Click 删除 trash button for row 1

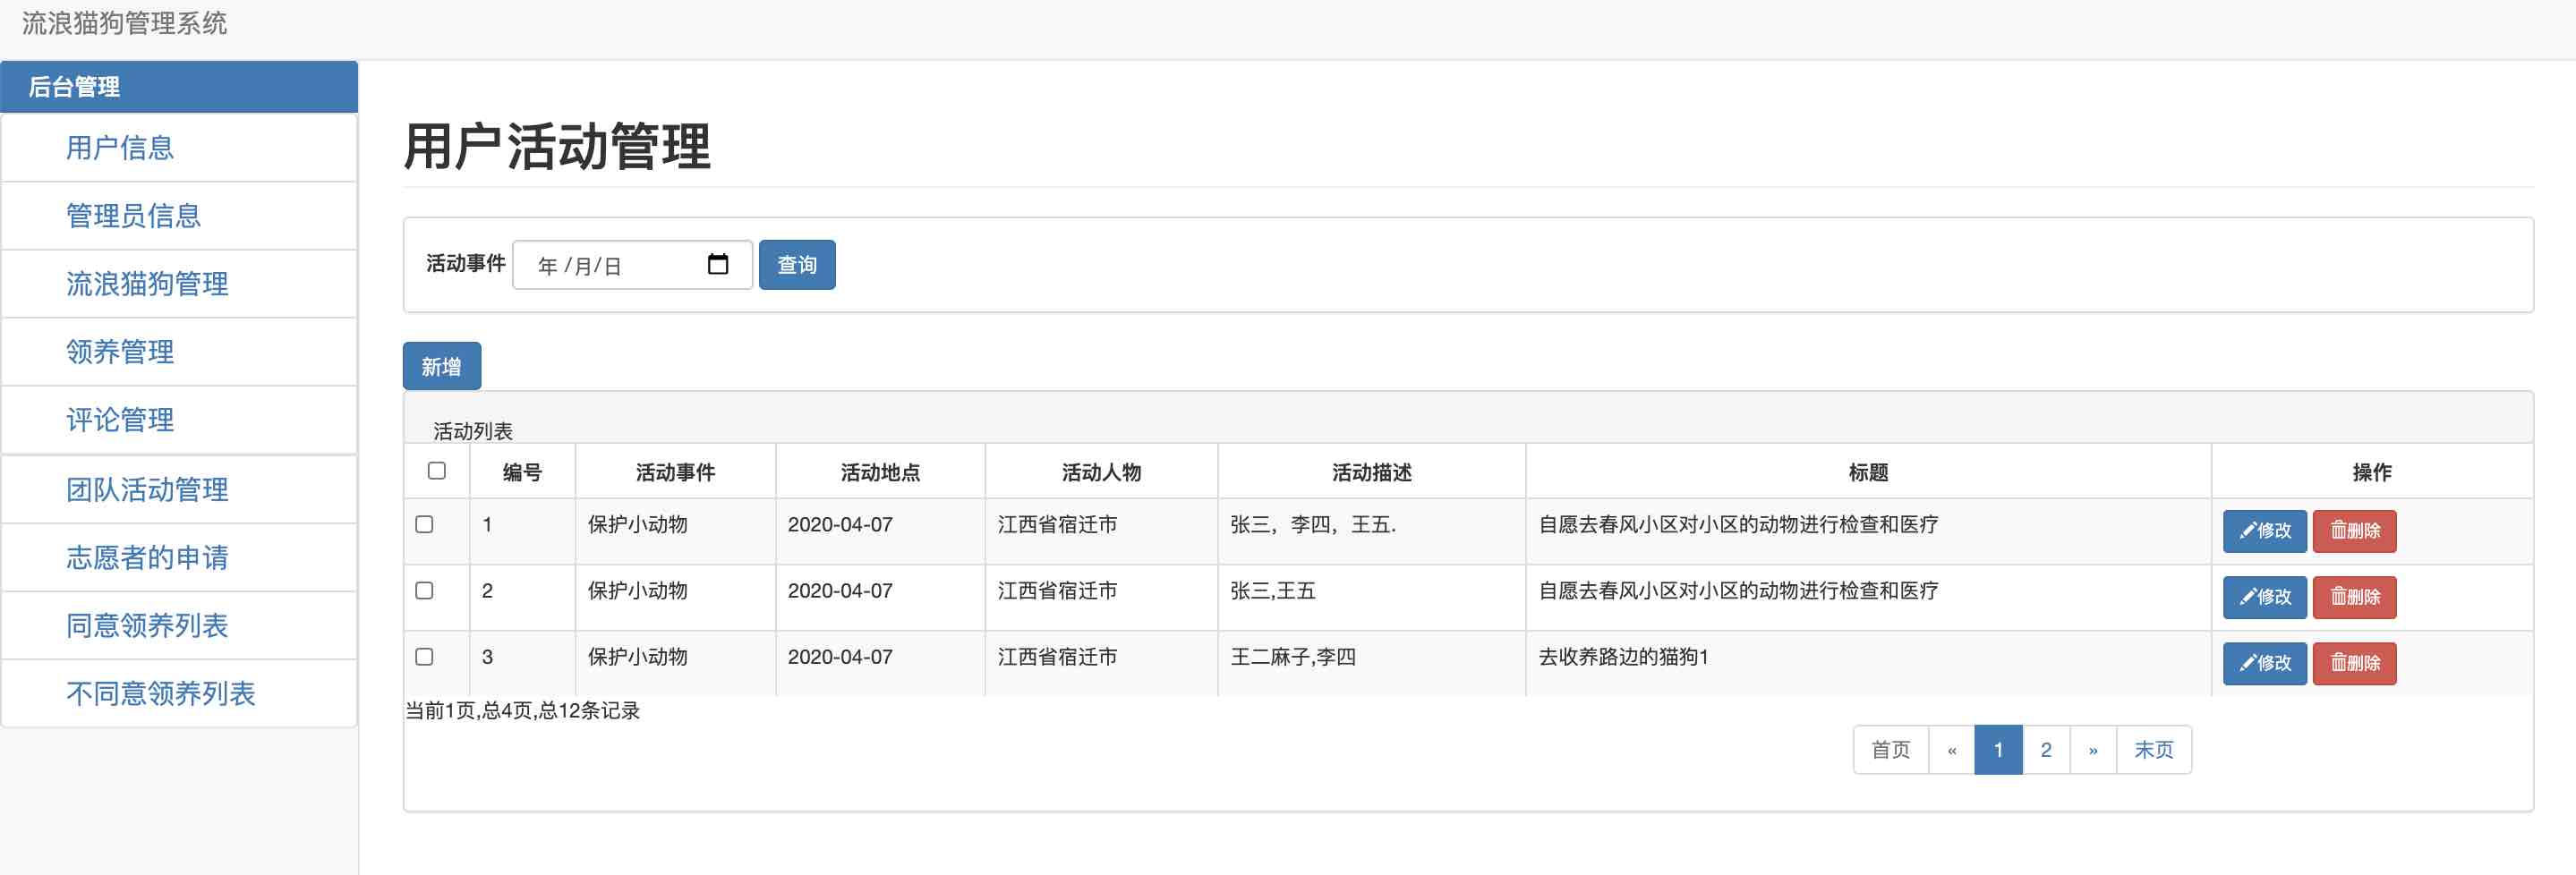point(2354,531)
